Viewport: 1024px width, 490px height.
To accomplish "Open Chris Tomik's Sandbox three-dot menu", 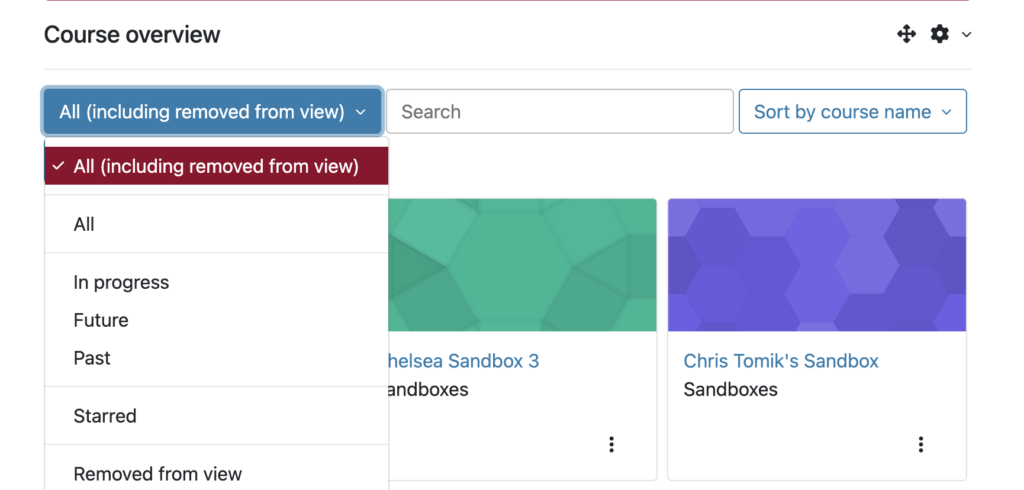I will click(920, 444).
